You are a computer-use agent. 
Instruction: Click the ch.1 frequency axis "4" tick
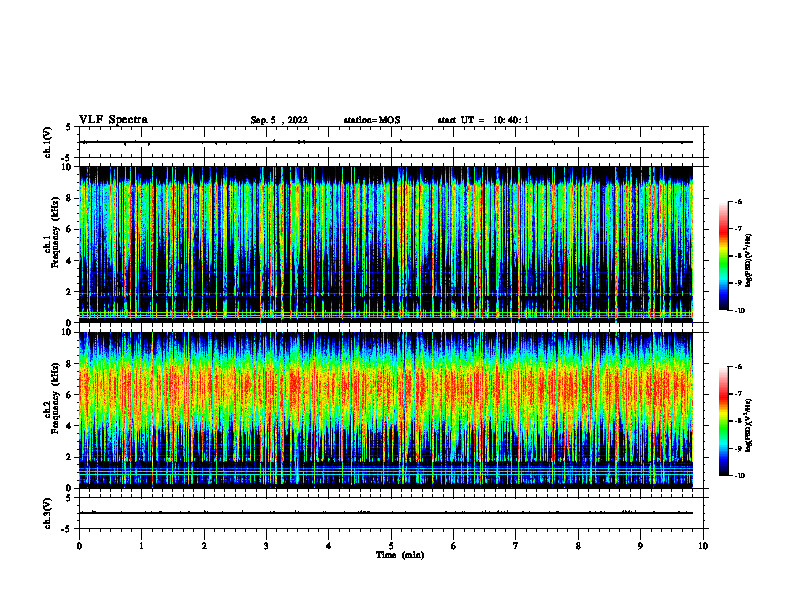point(69,261)
